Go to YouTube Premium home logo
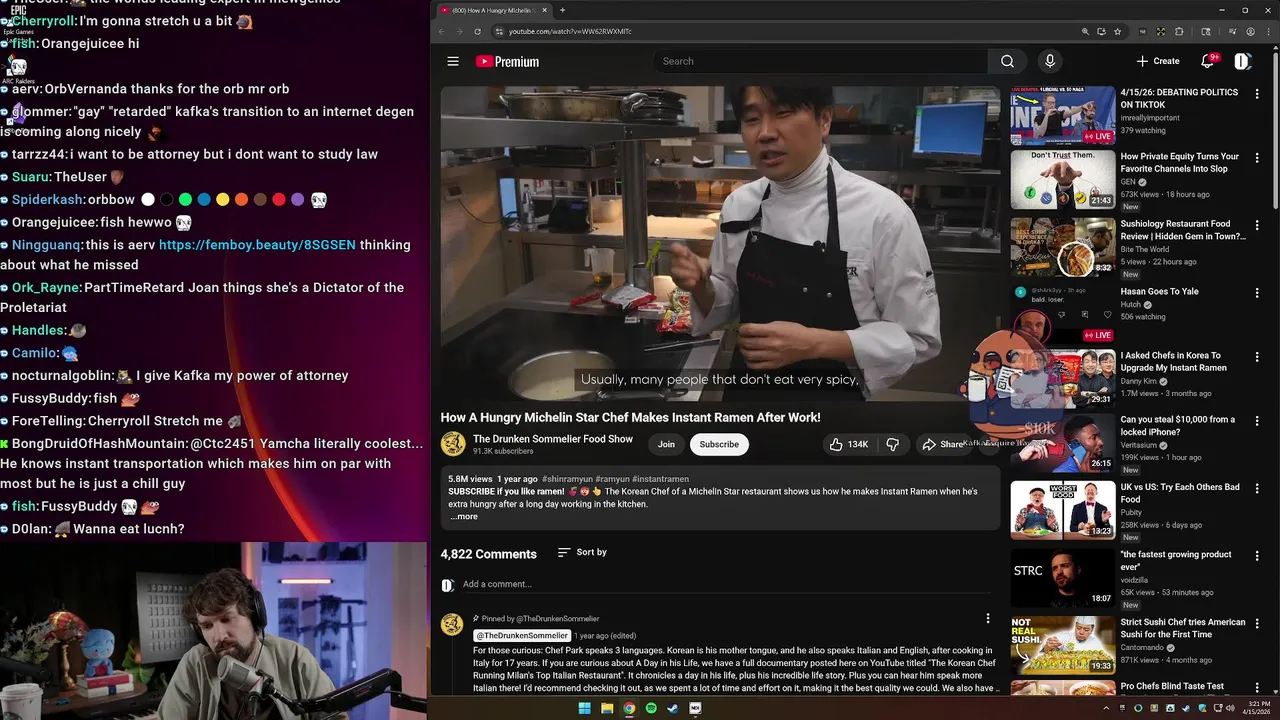Screen dimensions: 1280x720 coord(507,61)
